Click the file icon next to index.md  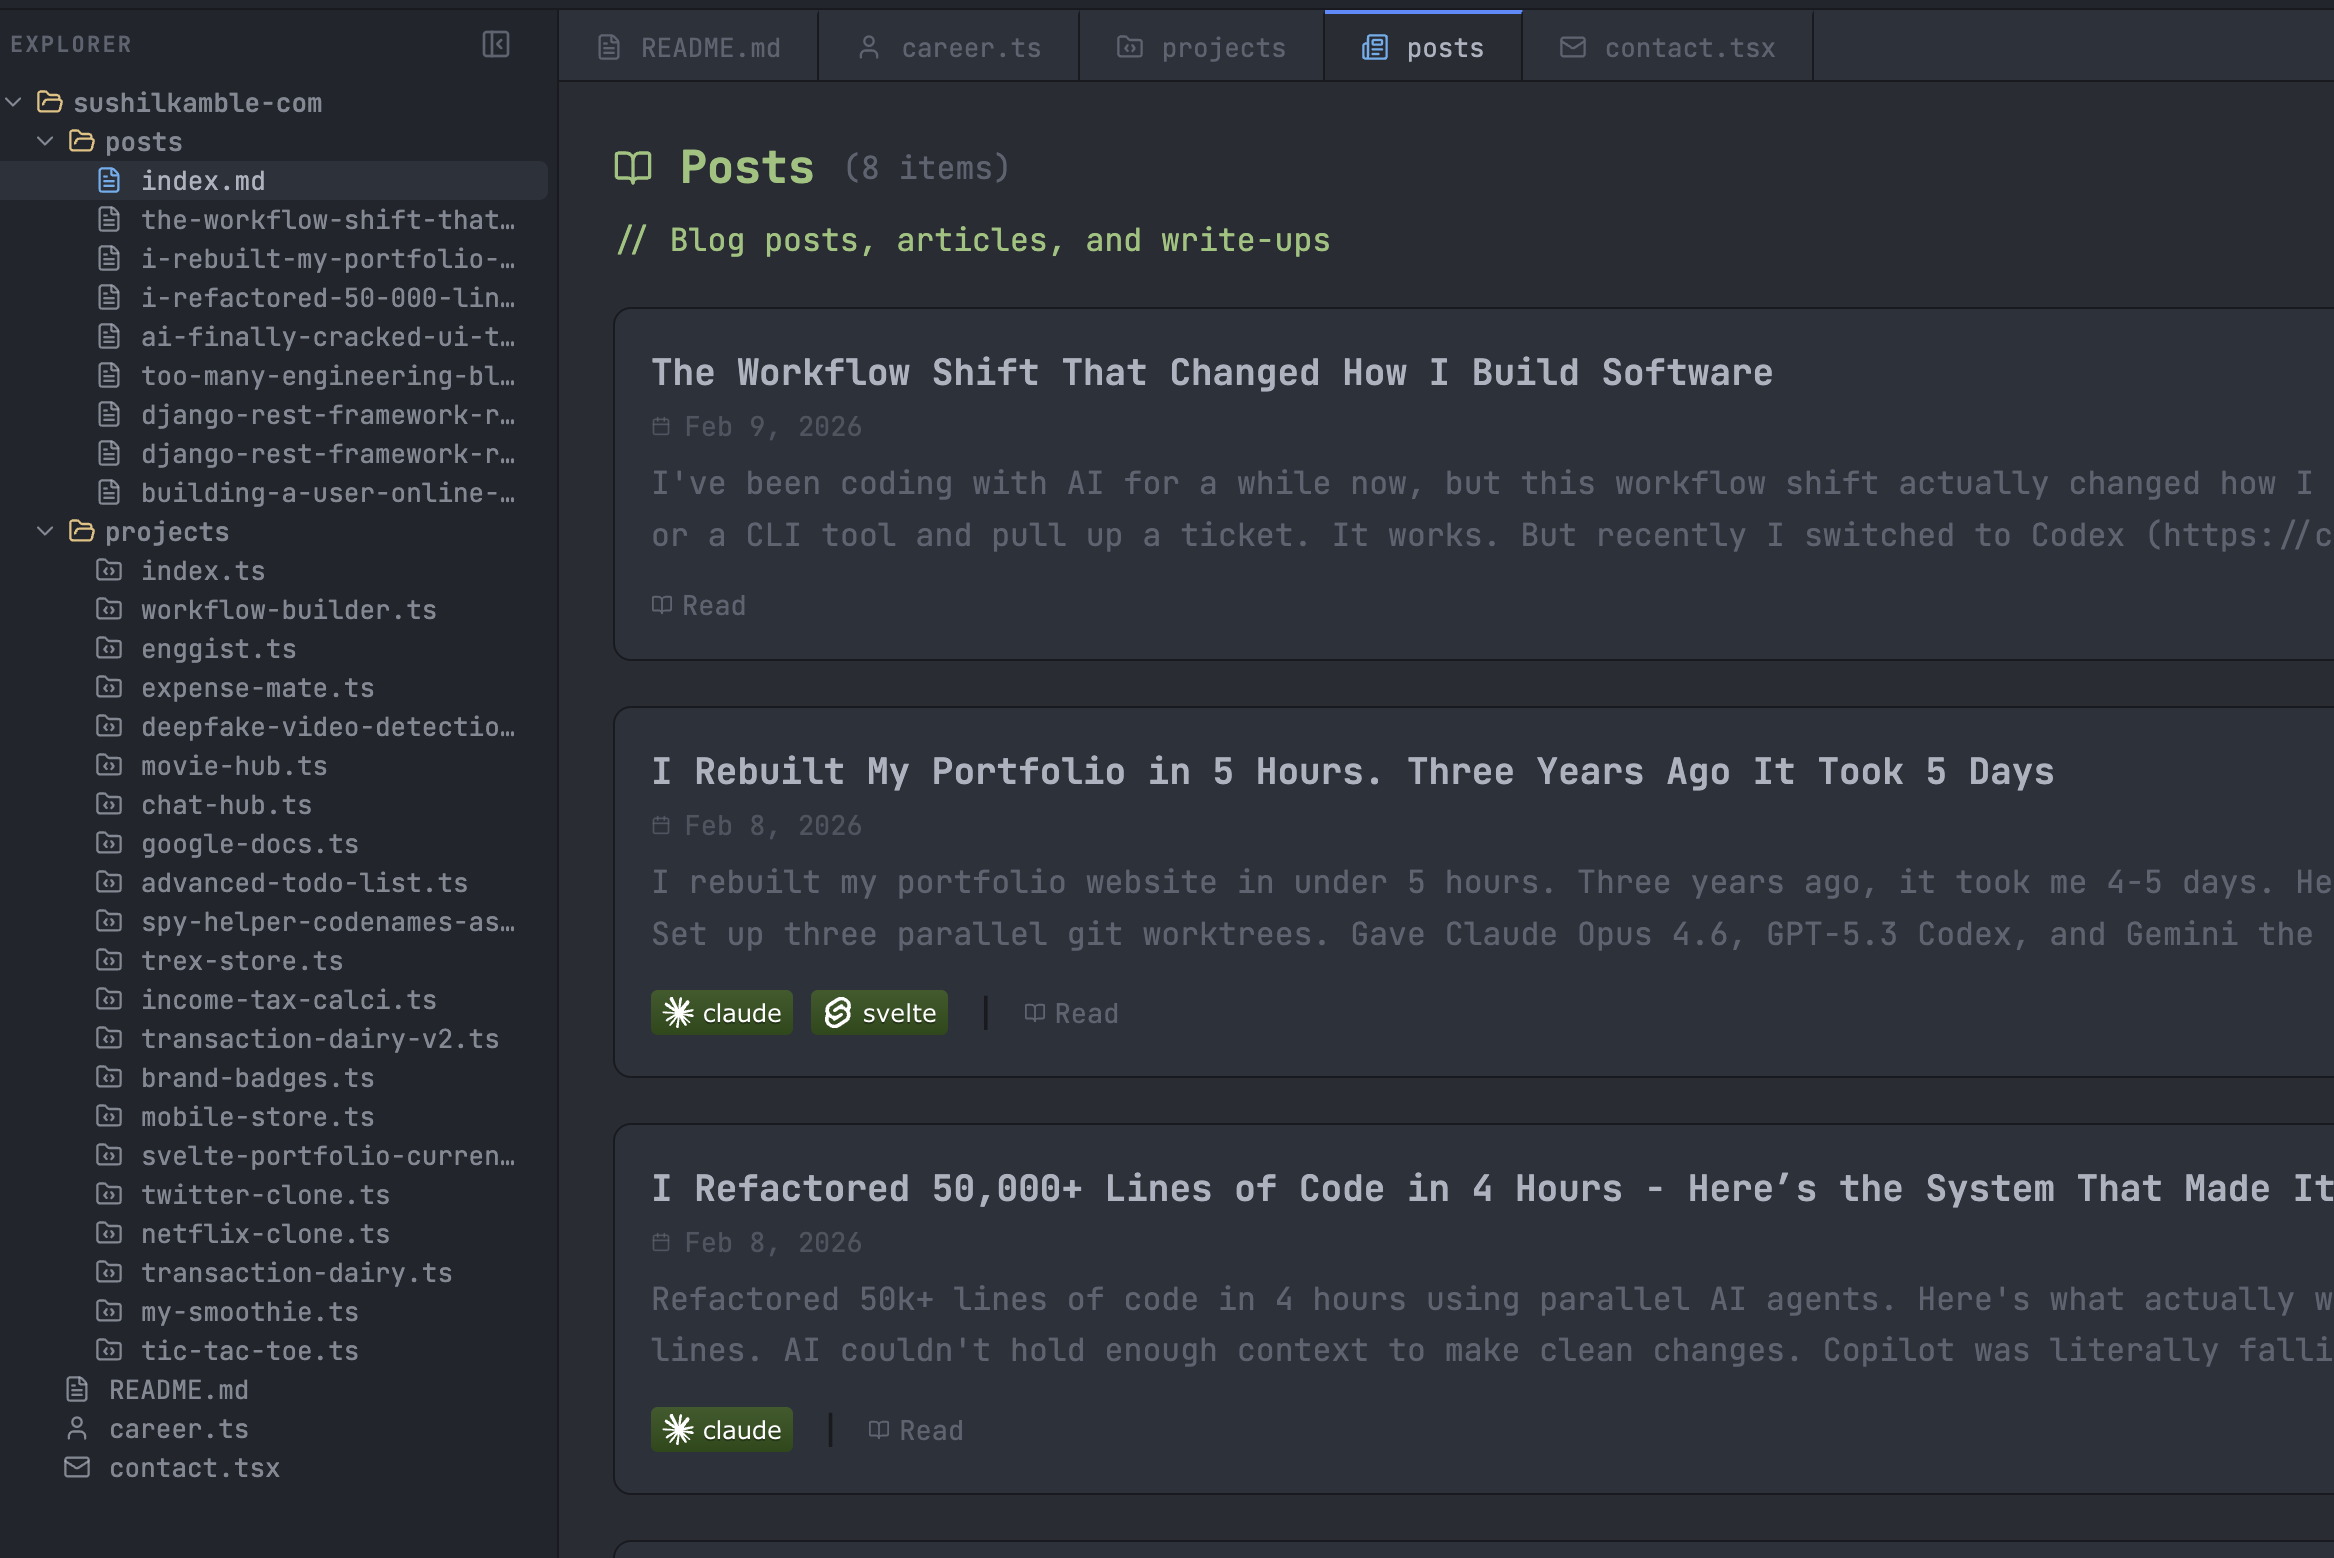110,180
